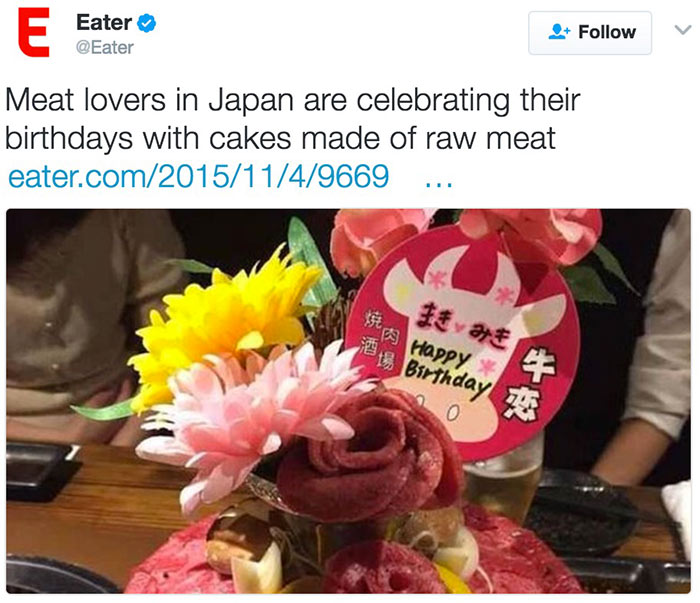This screenshot has width=700, height=603.
Task: Click the red Eater logo avatar
Action: (x=36, y=35)
